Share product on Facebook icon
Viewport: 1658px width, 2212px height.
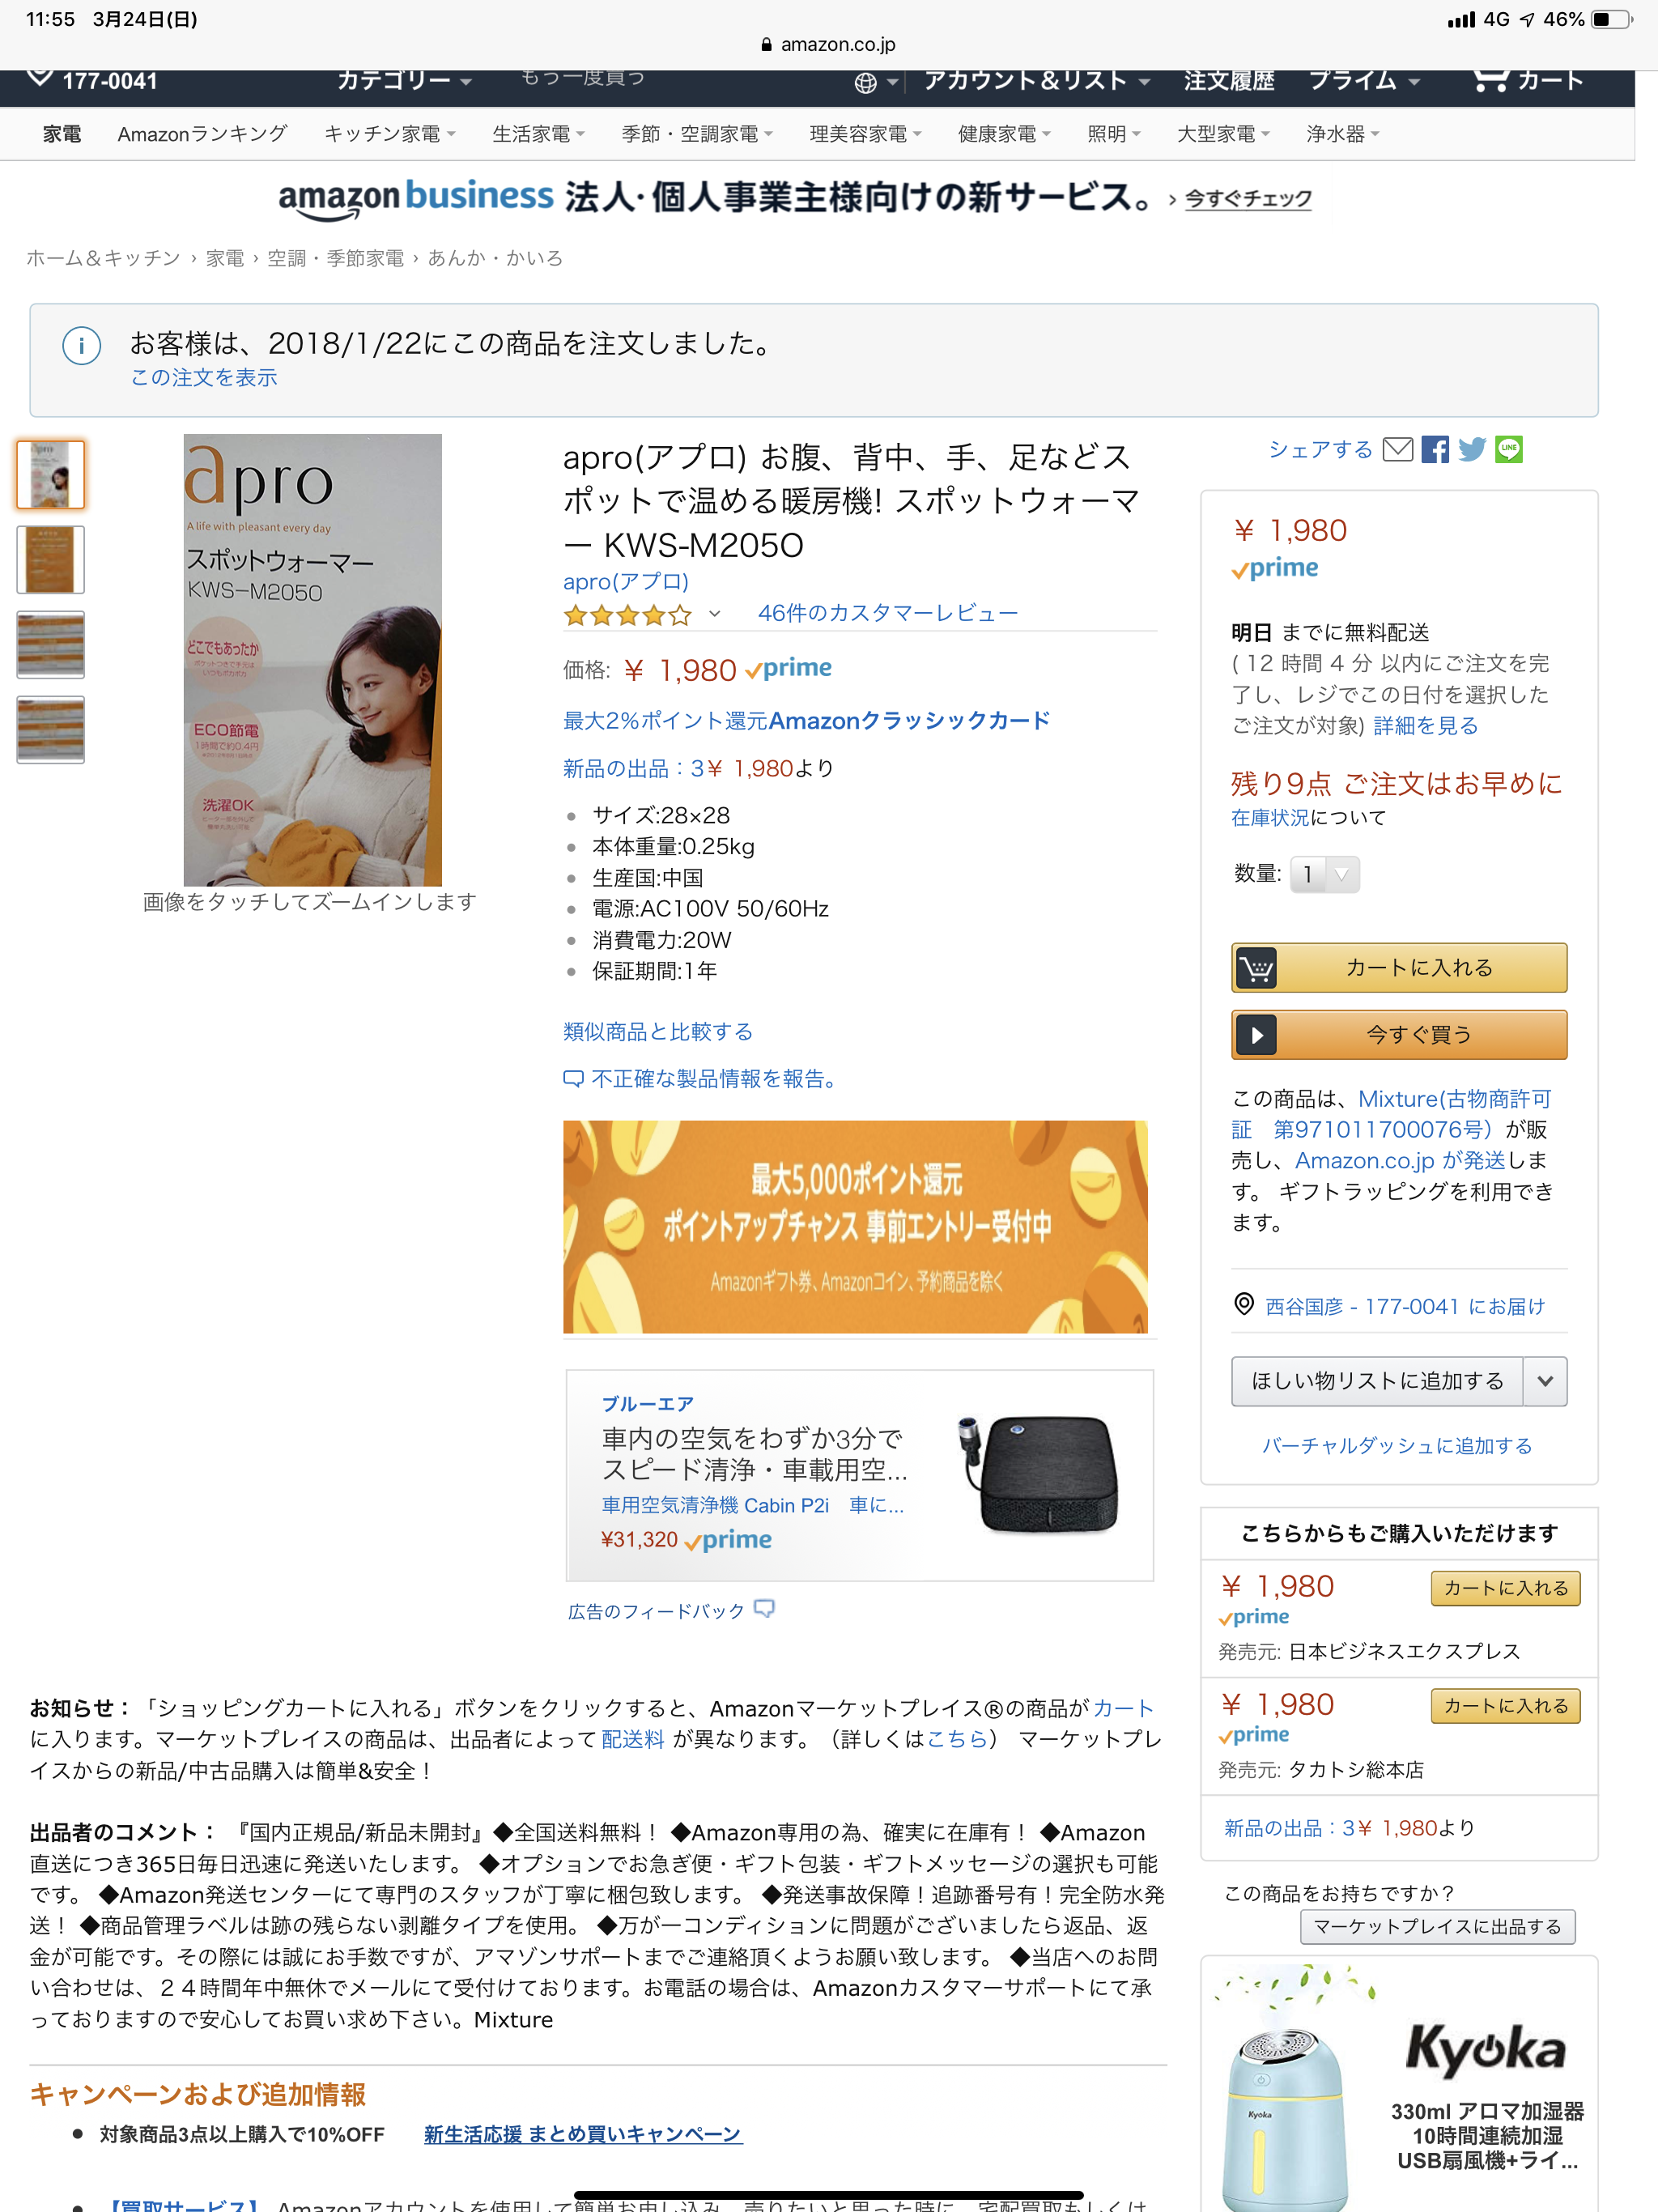point(1435,449)
